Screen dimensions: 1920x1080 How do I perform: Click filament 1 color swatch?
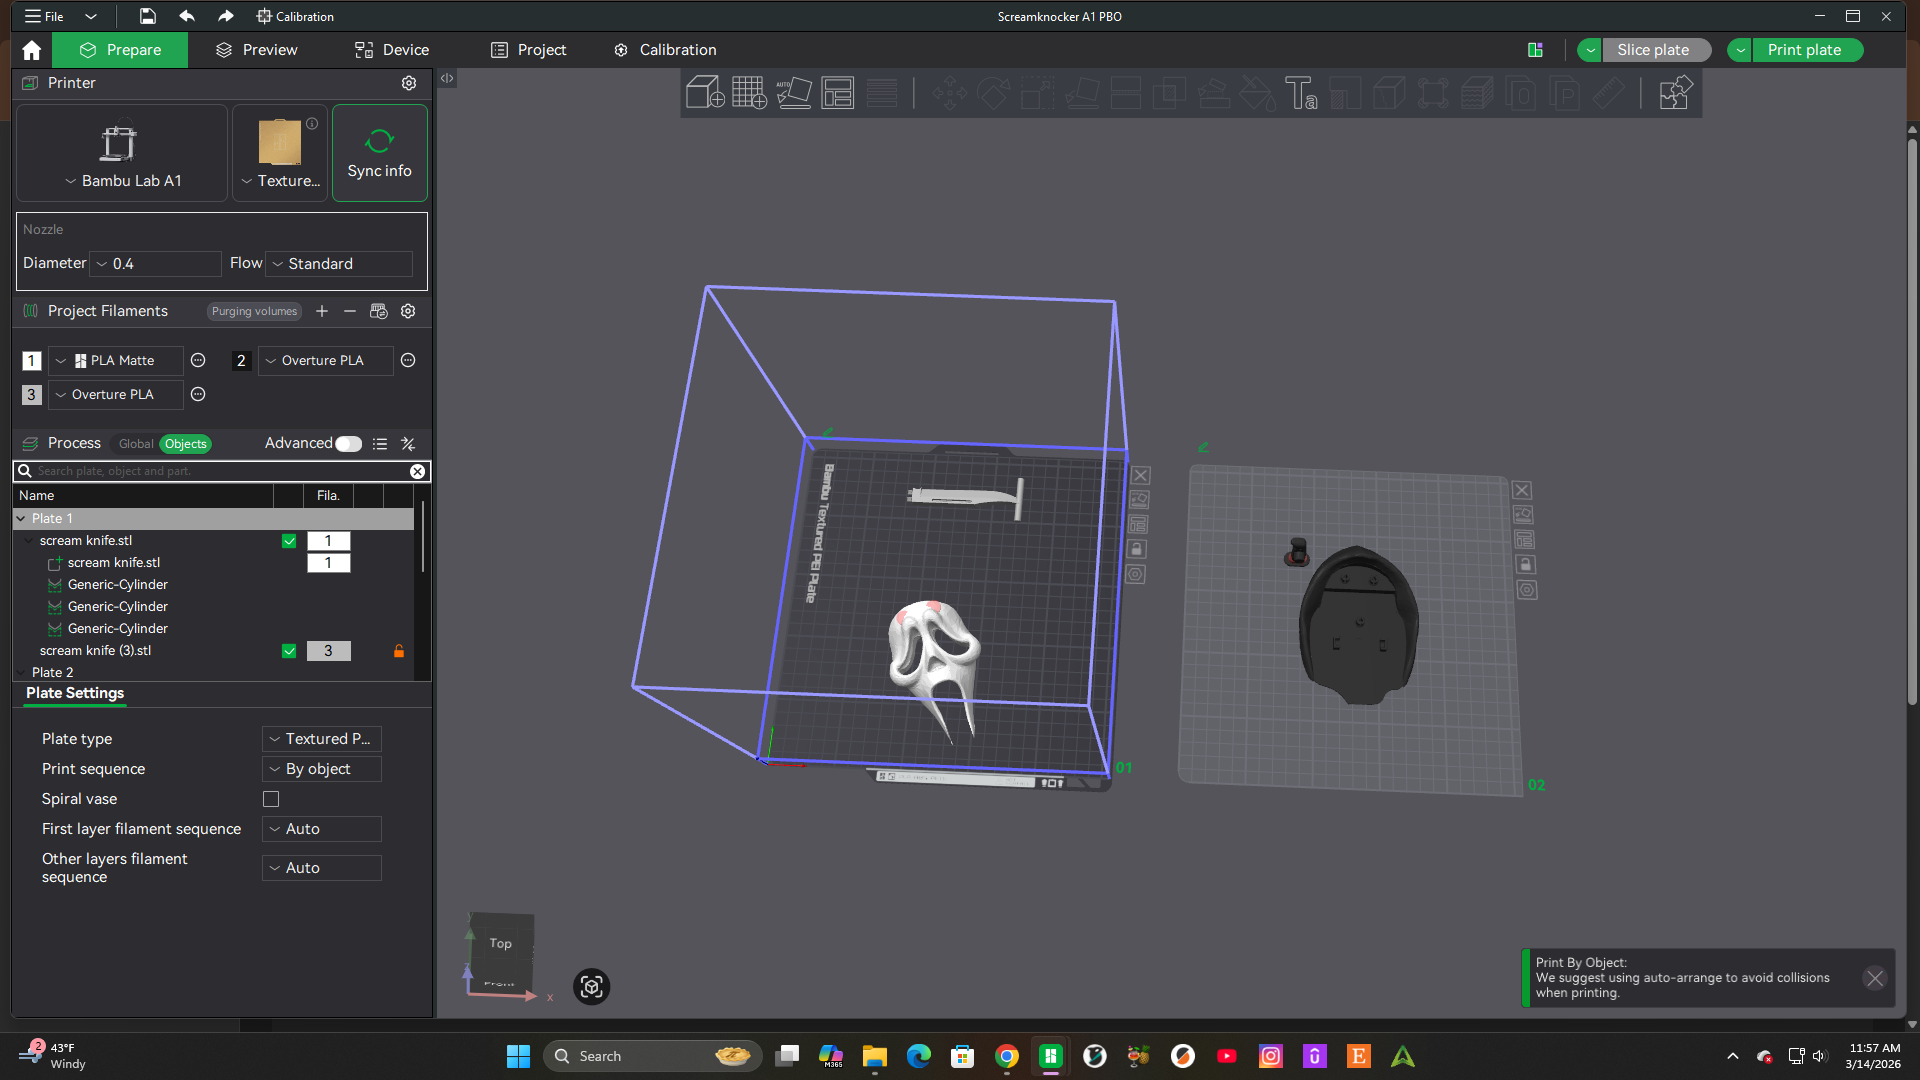tap(32, 361)
